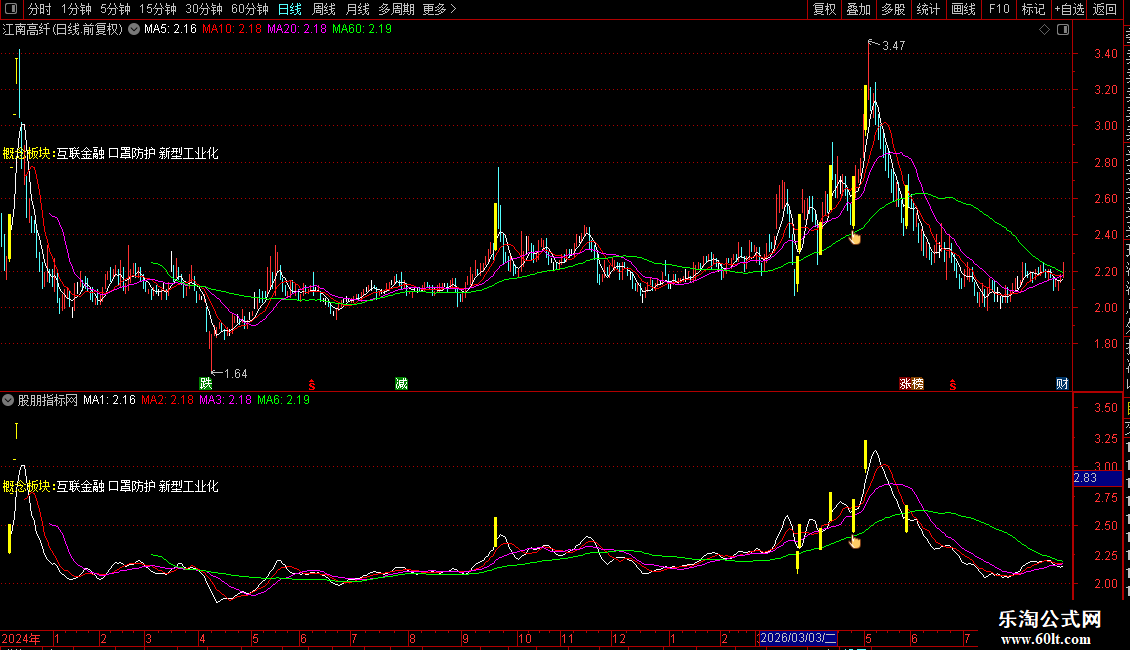This screenshot has width=1130, height=650.
Task: Select the 周线 weekly chart tab
Action: 324,9
